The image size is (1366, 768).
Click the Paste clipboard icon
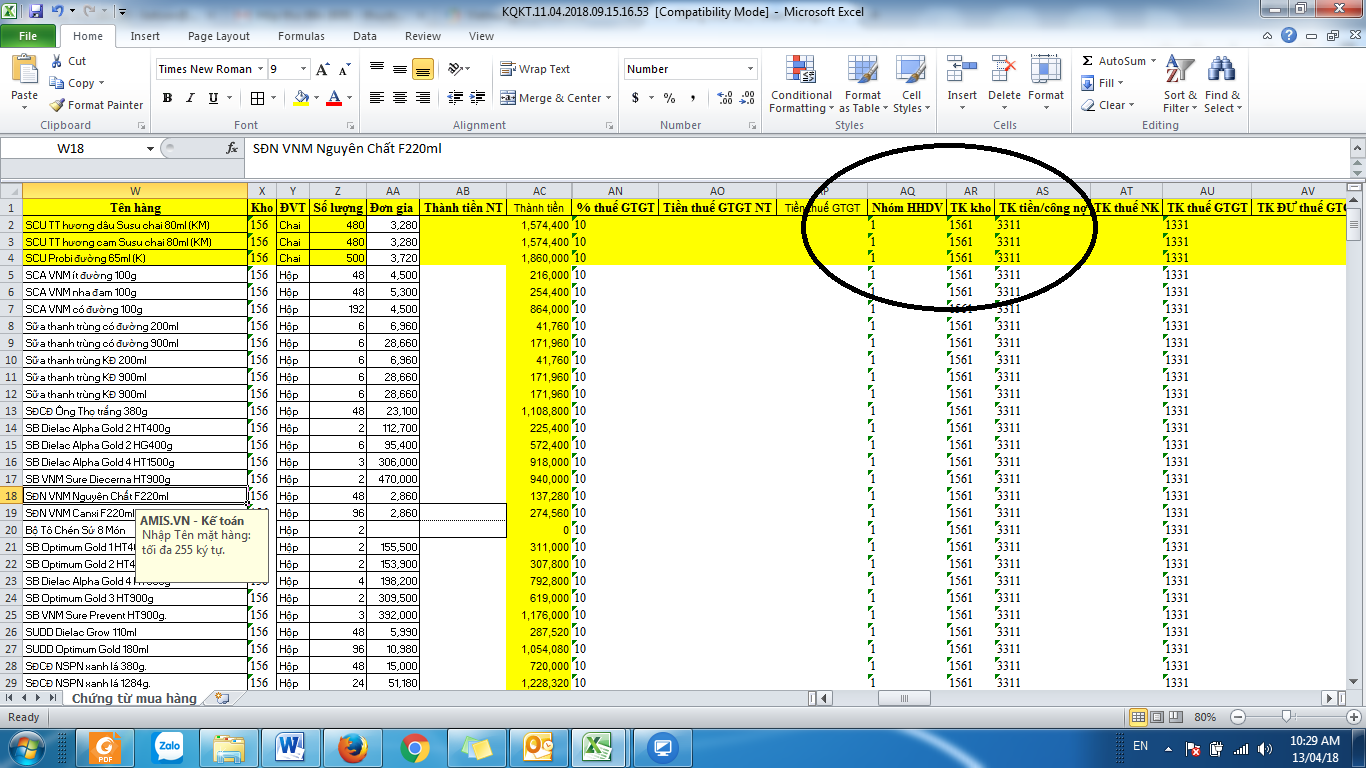click(24, 70)
